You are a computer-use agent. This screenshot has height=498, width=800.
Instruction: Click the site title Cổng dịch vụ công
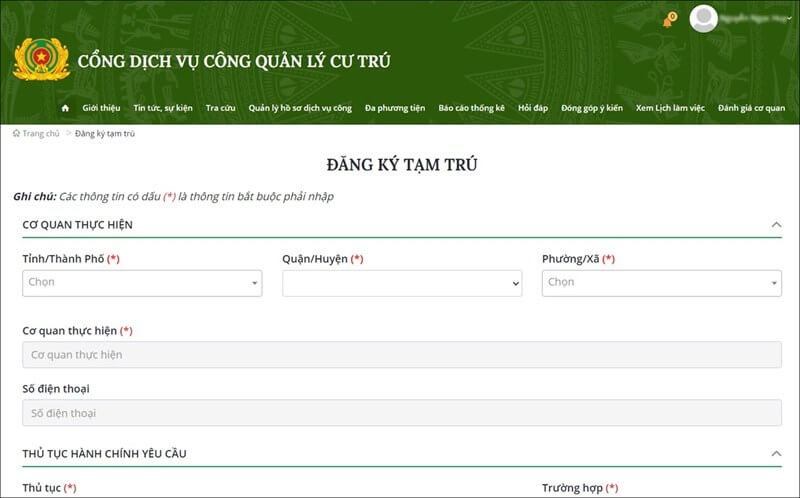point(234,61)
